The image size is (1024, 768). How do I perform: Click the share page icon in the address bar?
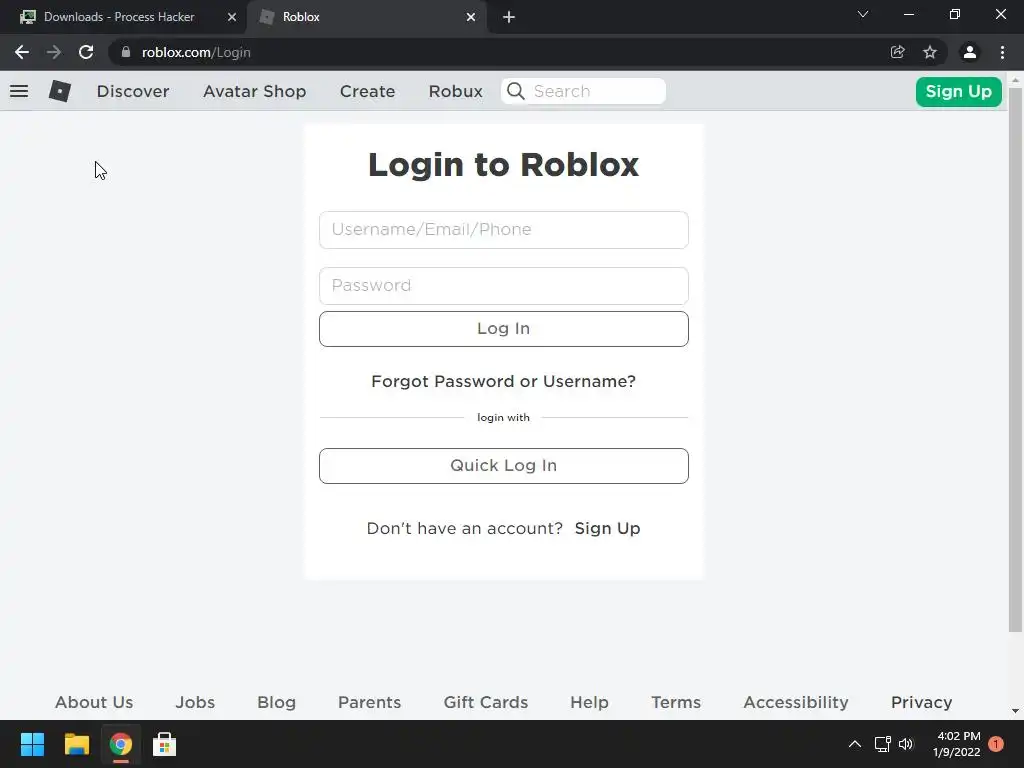(897, 52)
